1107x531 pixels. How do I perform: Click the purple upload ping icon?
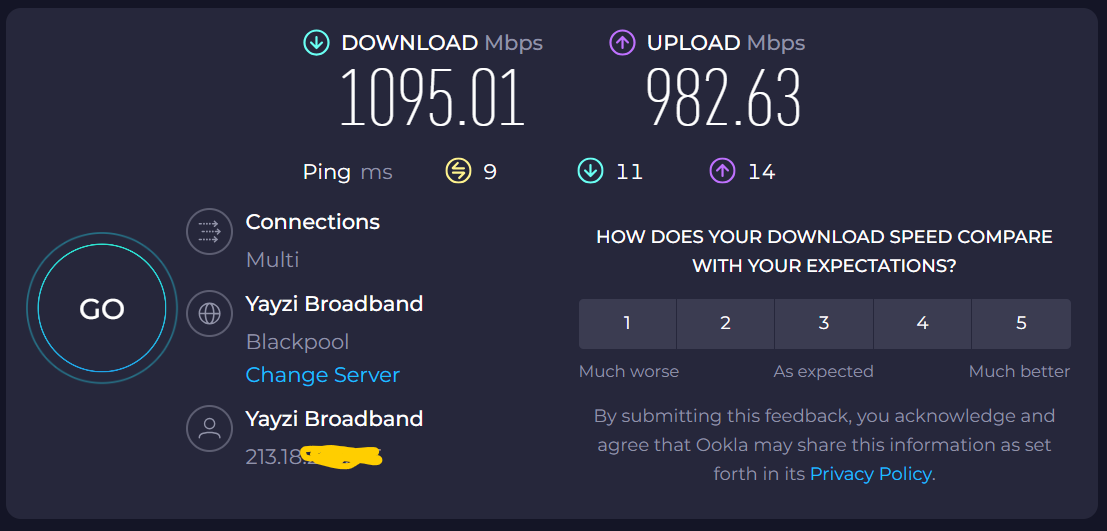[x=722, y=172]
